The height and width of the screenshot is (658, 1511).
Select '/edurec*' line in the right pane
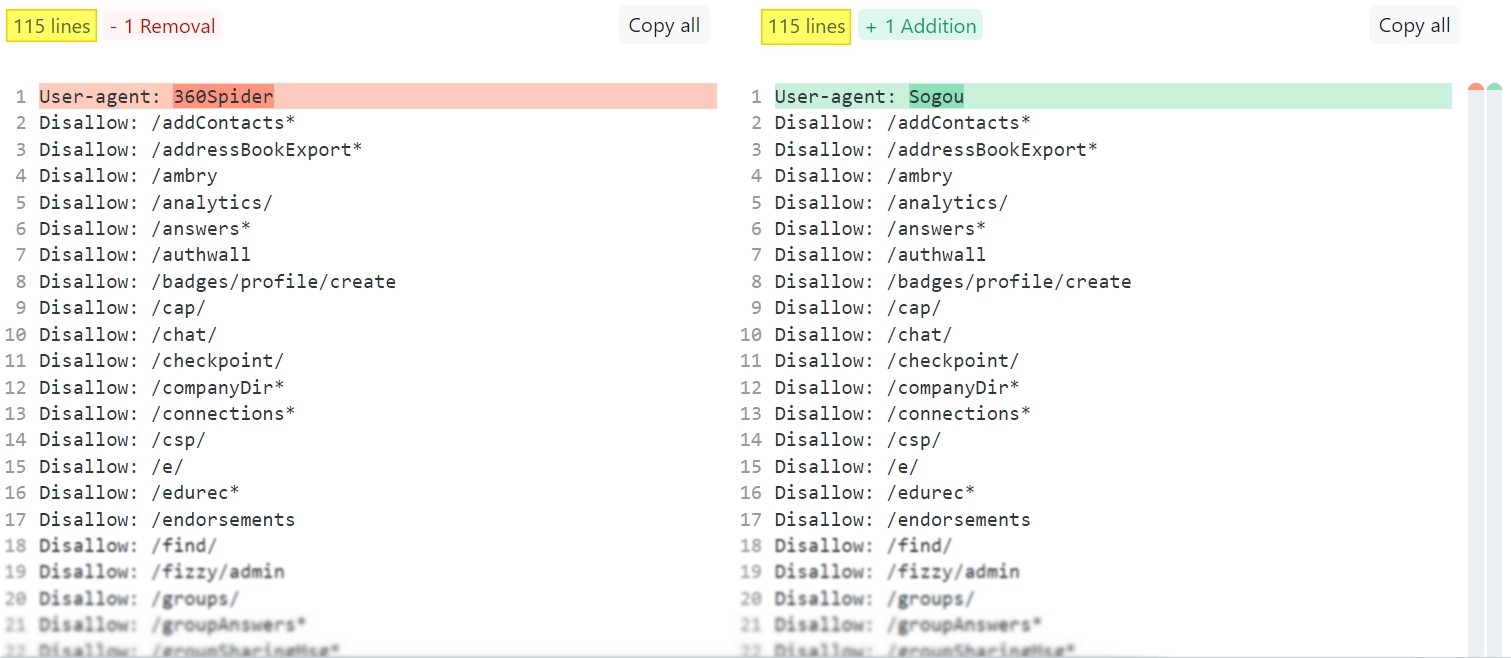point(875,492)
